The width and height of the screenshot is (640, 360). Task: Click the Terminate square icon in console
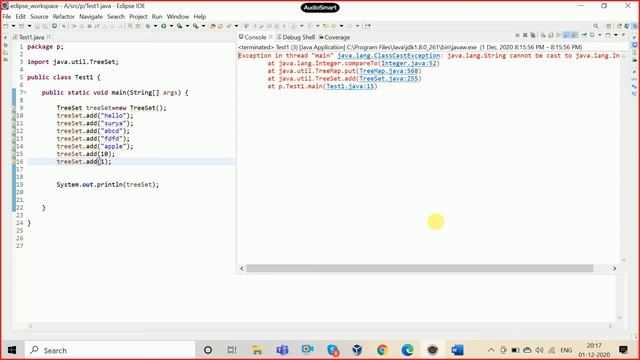518,35
